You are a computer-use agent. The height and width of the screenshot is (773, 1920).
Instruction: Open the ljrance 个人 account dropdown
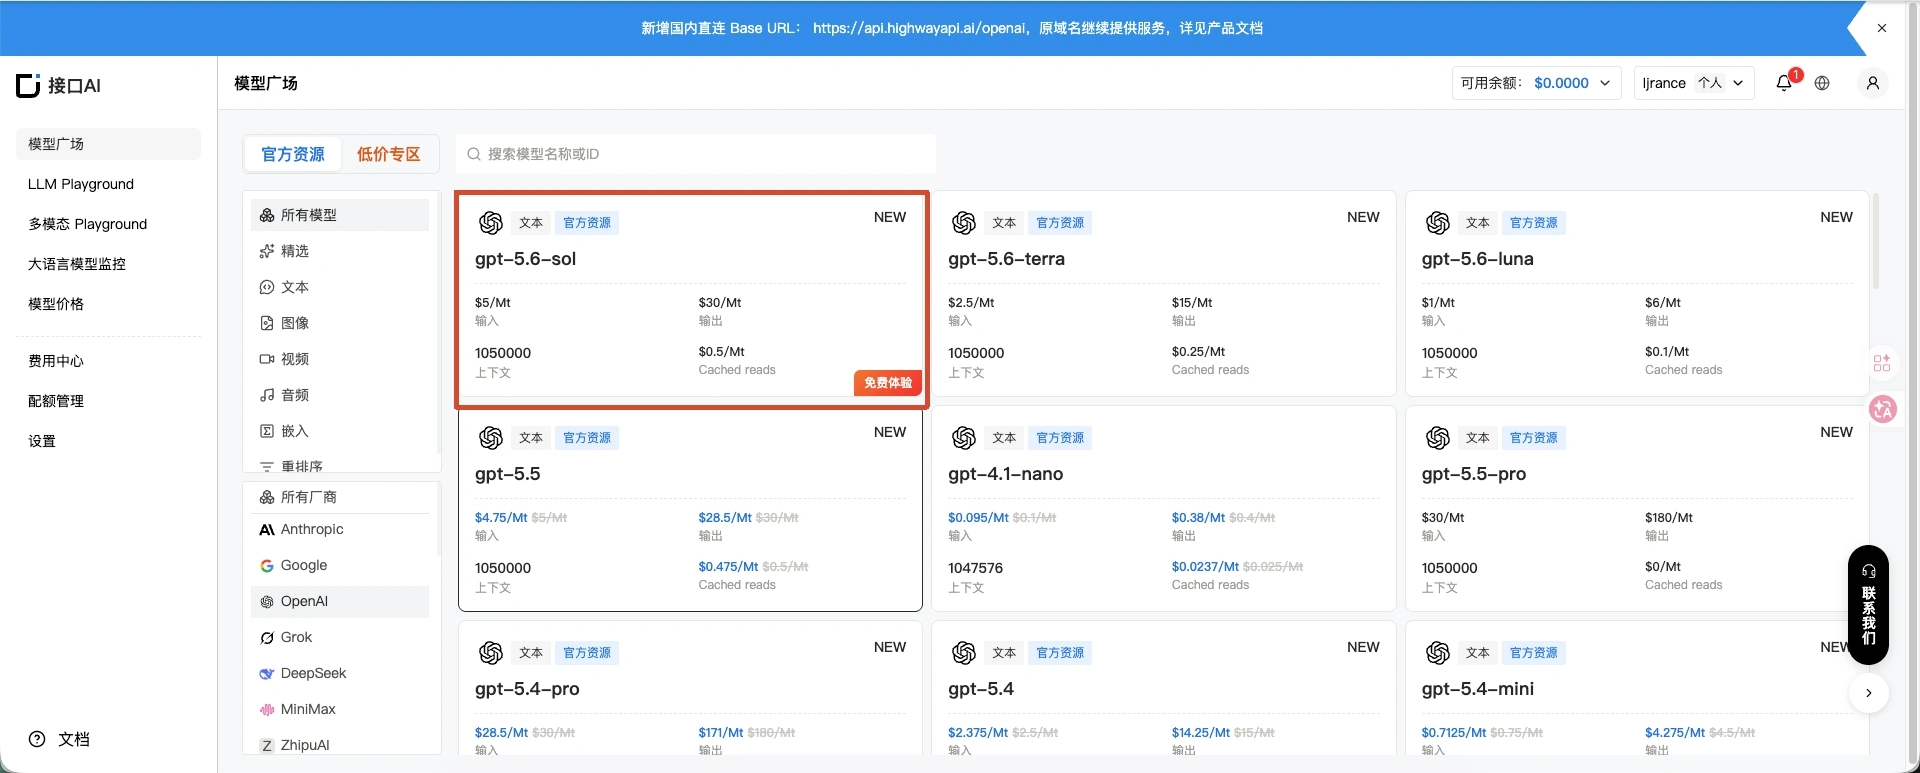coord(1694,83)
